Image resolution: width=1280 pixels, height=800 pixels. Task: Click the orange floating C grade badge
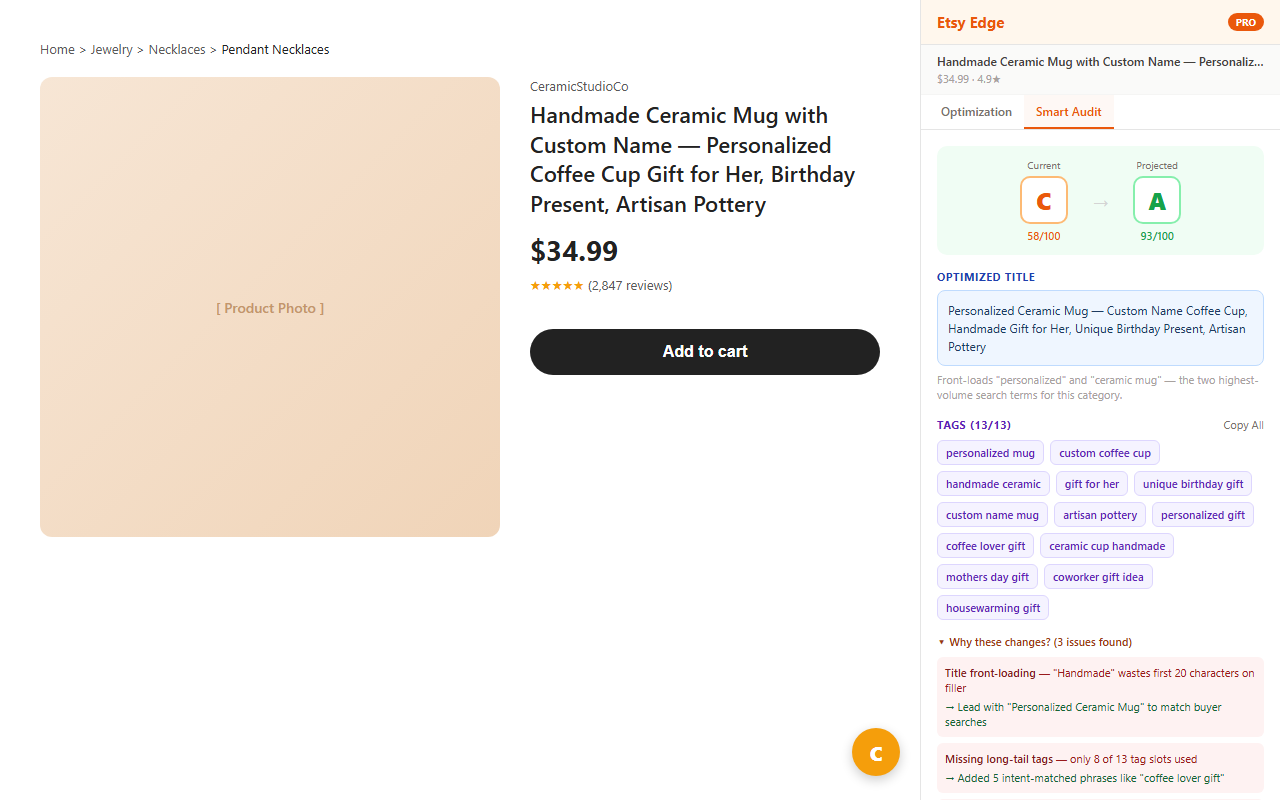point(876,752)
